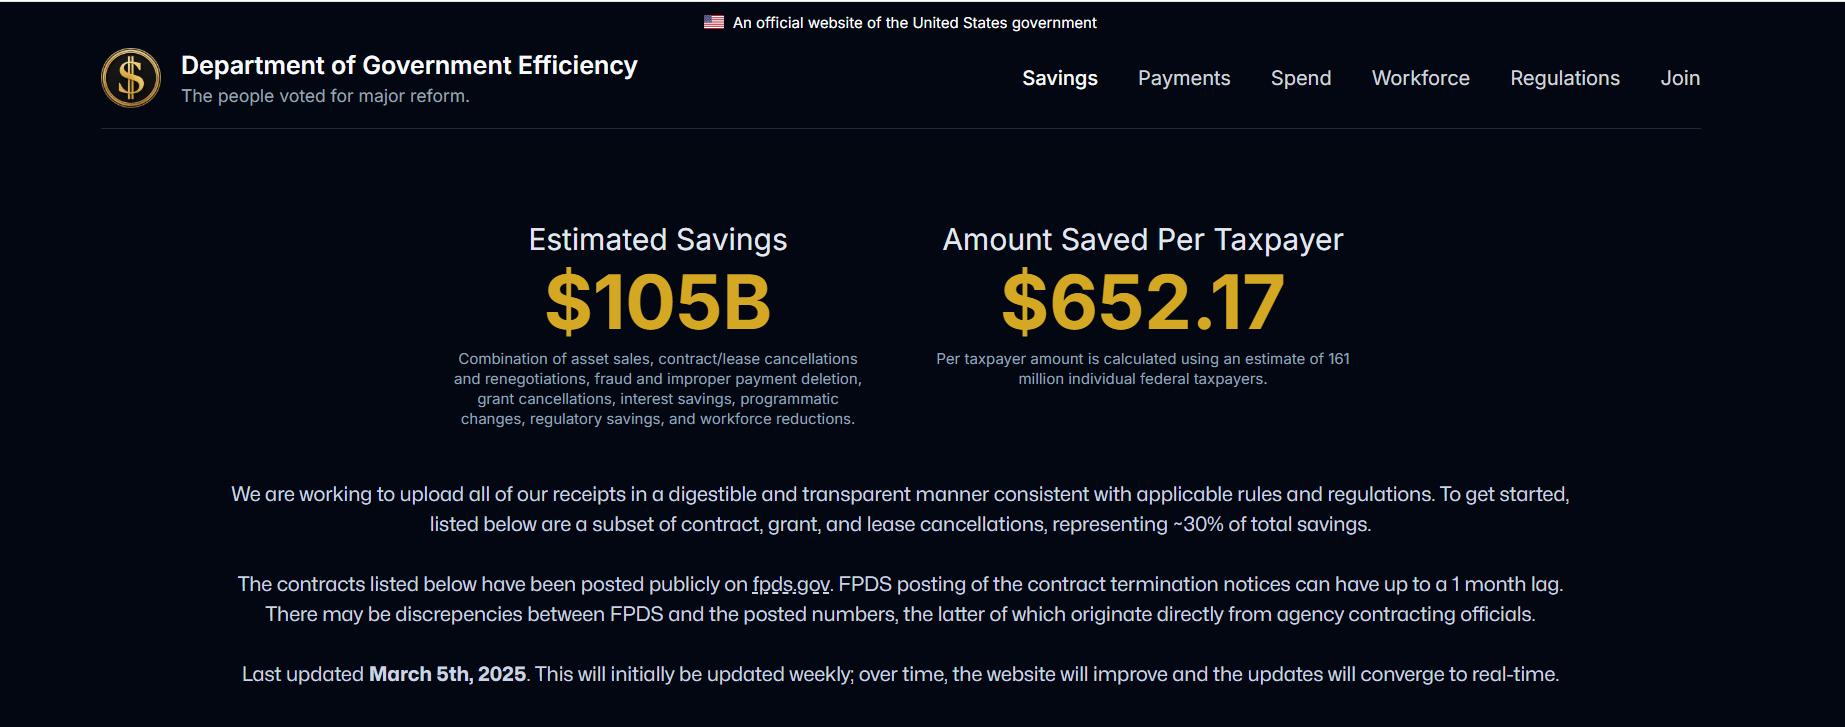Go to the Payments page

1184,78
